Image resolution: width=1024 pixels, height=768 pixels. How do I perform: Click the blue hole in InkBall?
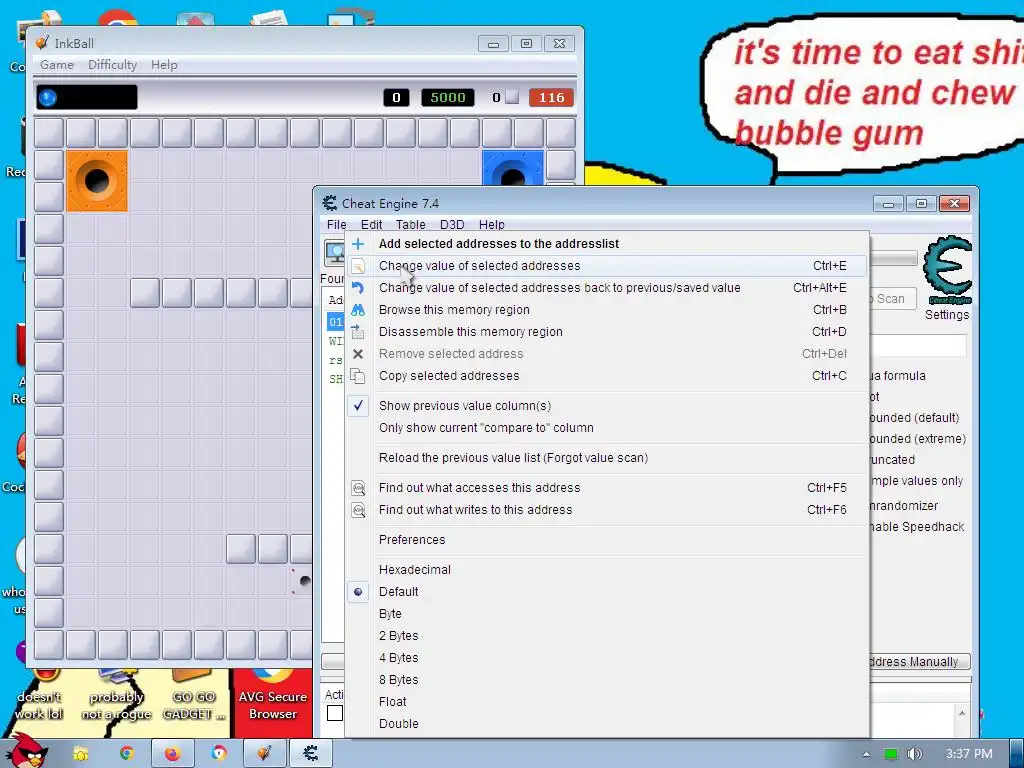pos(513,169)
